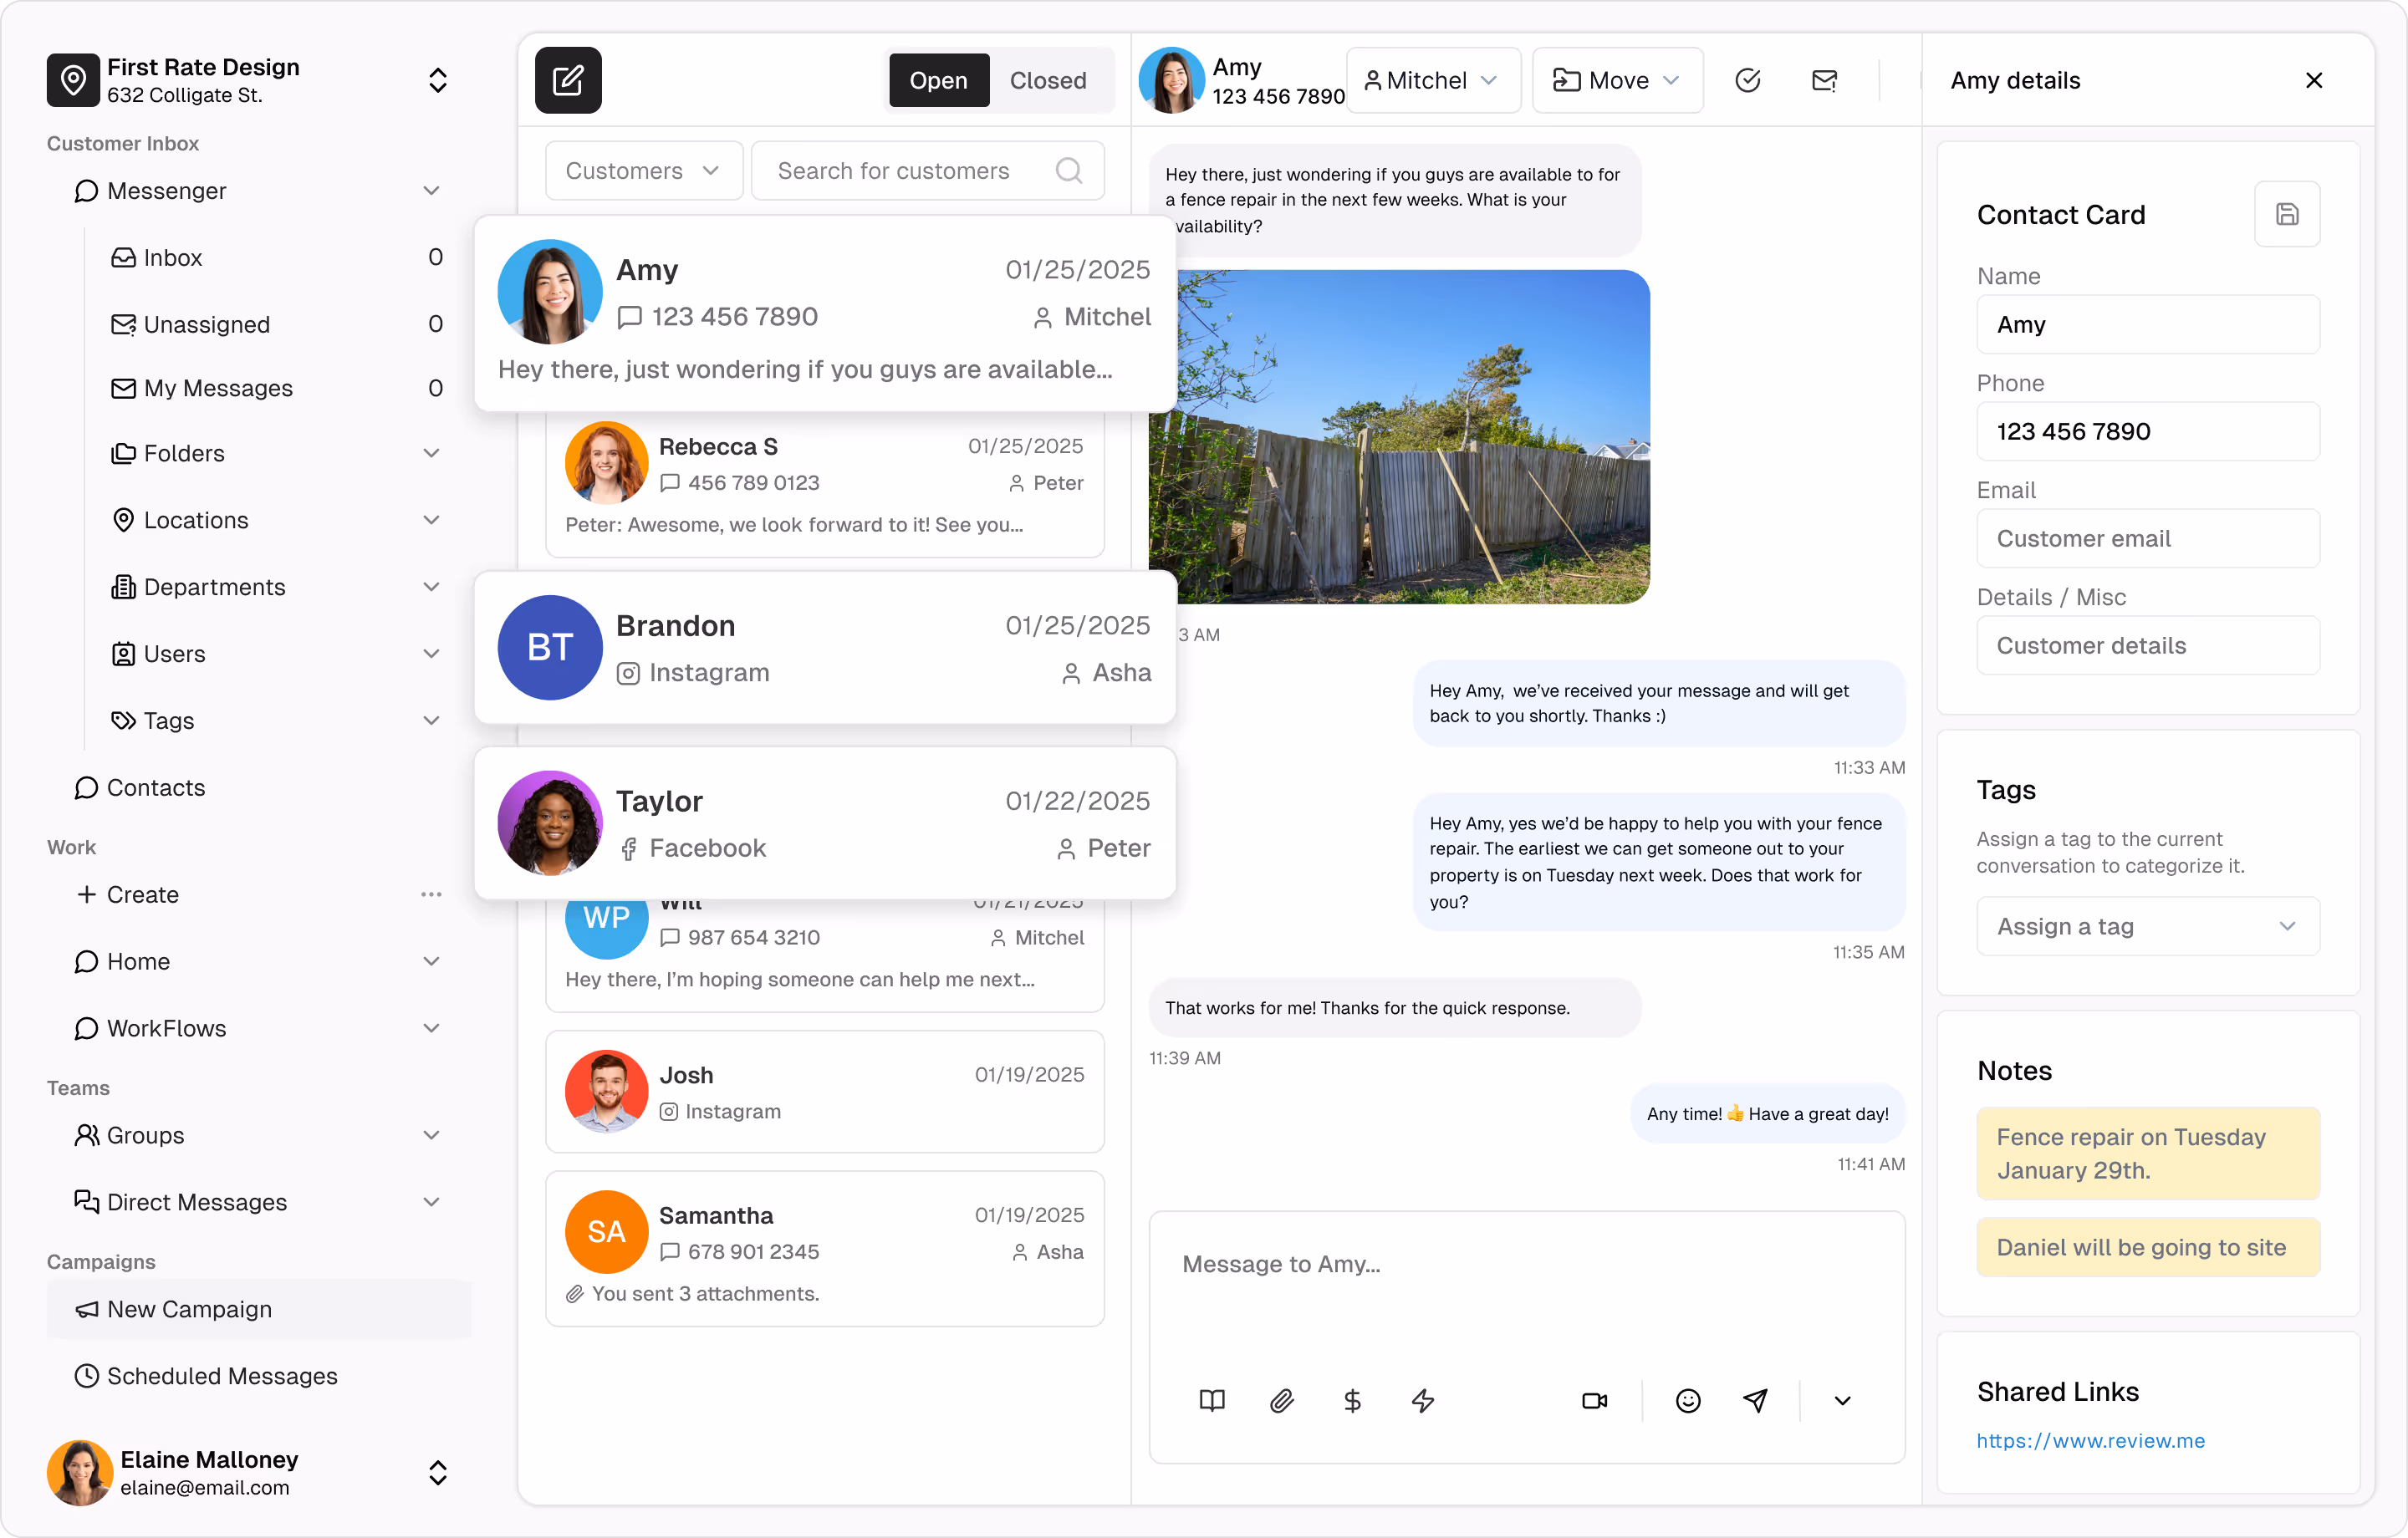The height and width of the screenshot is (1538, 2408).
Task: Click the Daniel will be going note
Action: click(2147, 1247)
